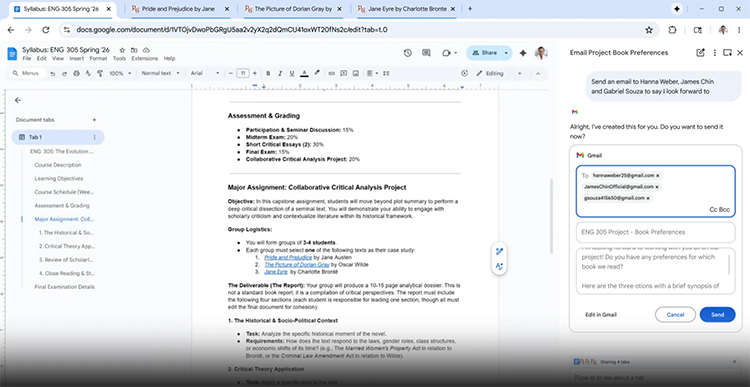Decrease the font size
This screenshot has width=750, height=387.
pos(231,73)
